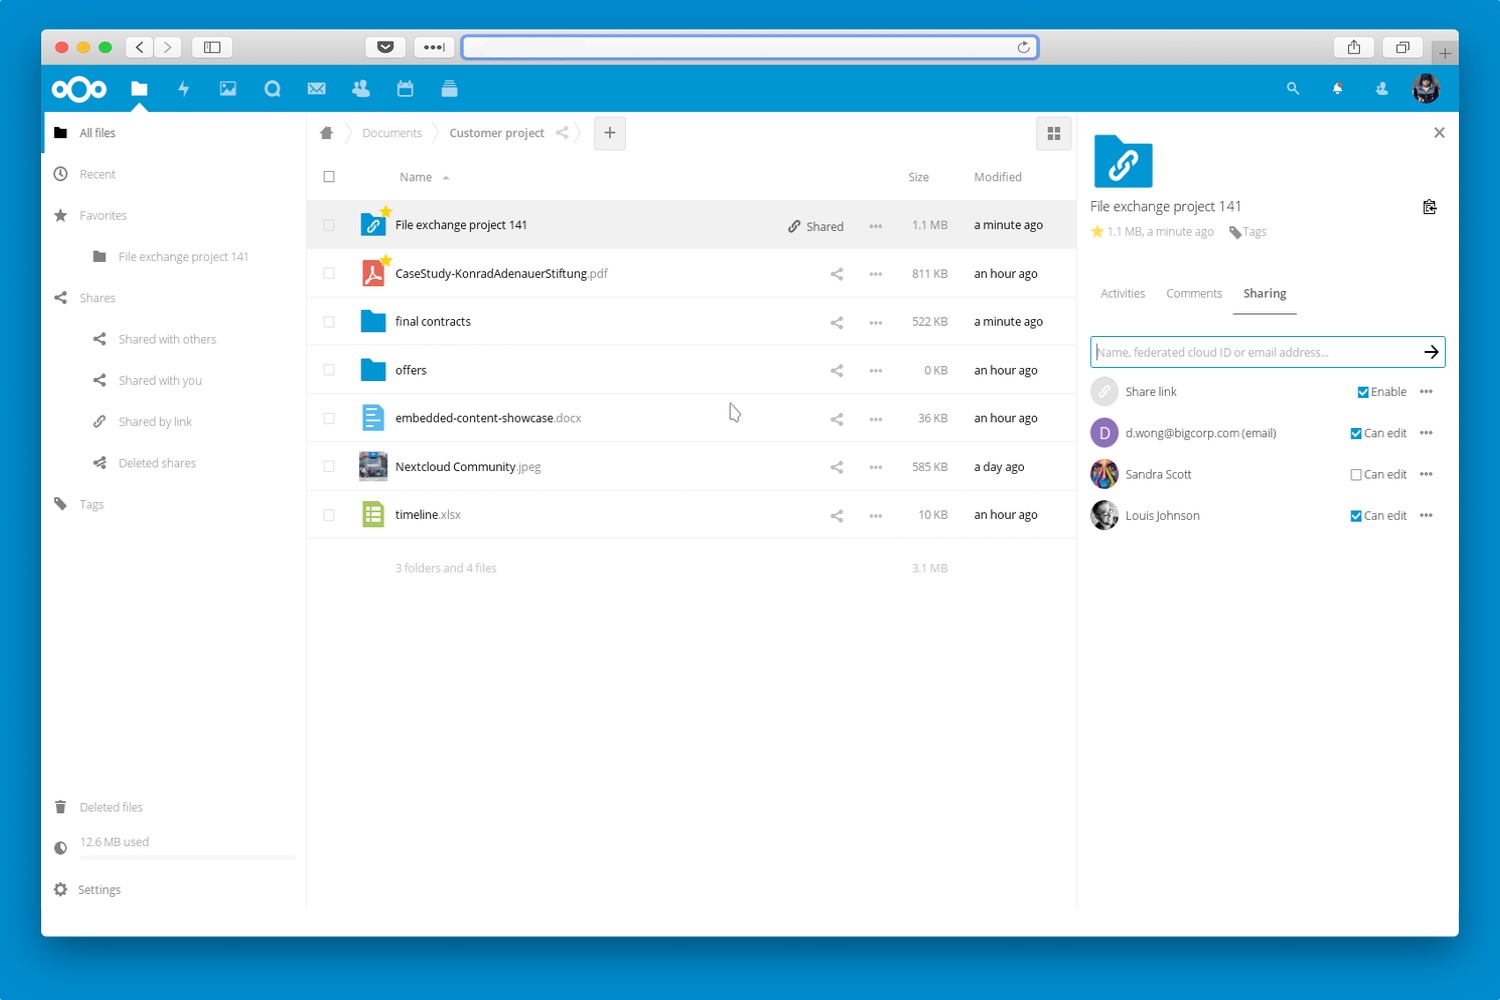
Task: Click browser share button
Action: (x=1354, y=47)
